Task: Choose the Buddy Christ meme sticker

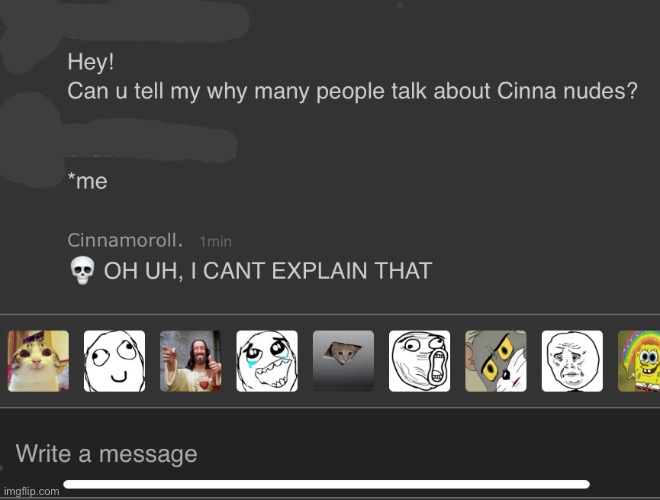Action: 191,361
